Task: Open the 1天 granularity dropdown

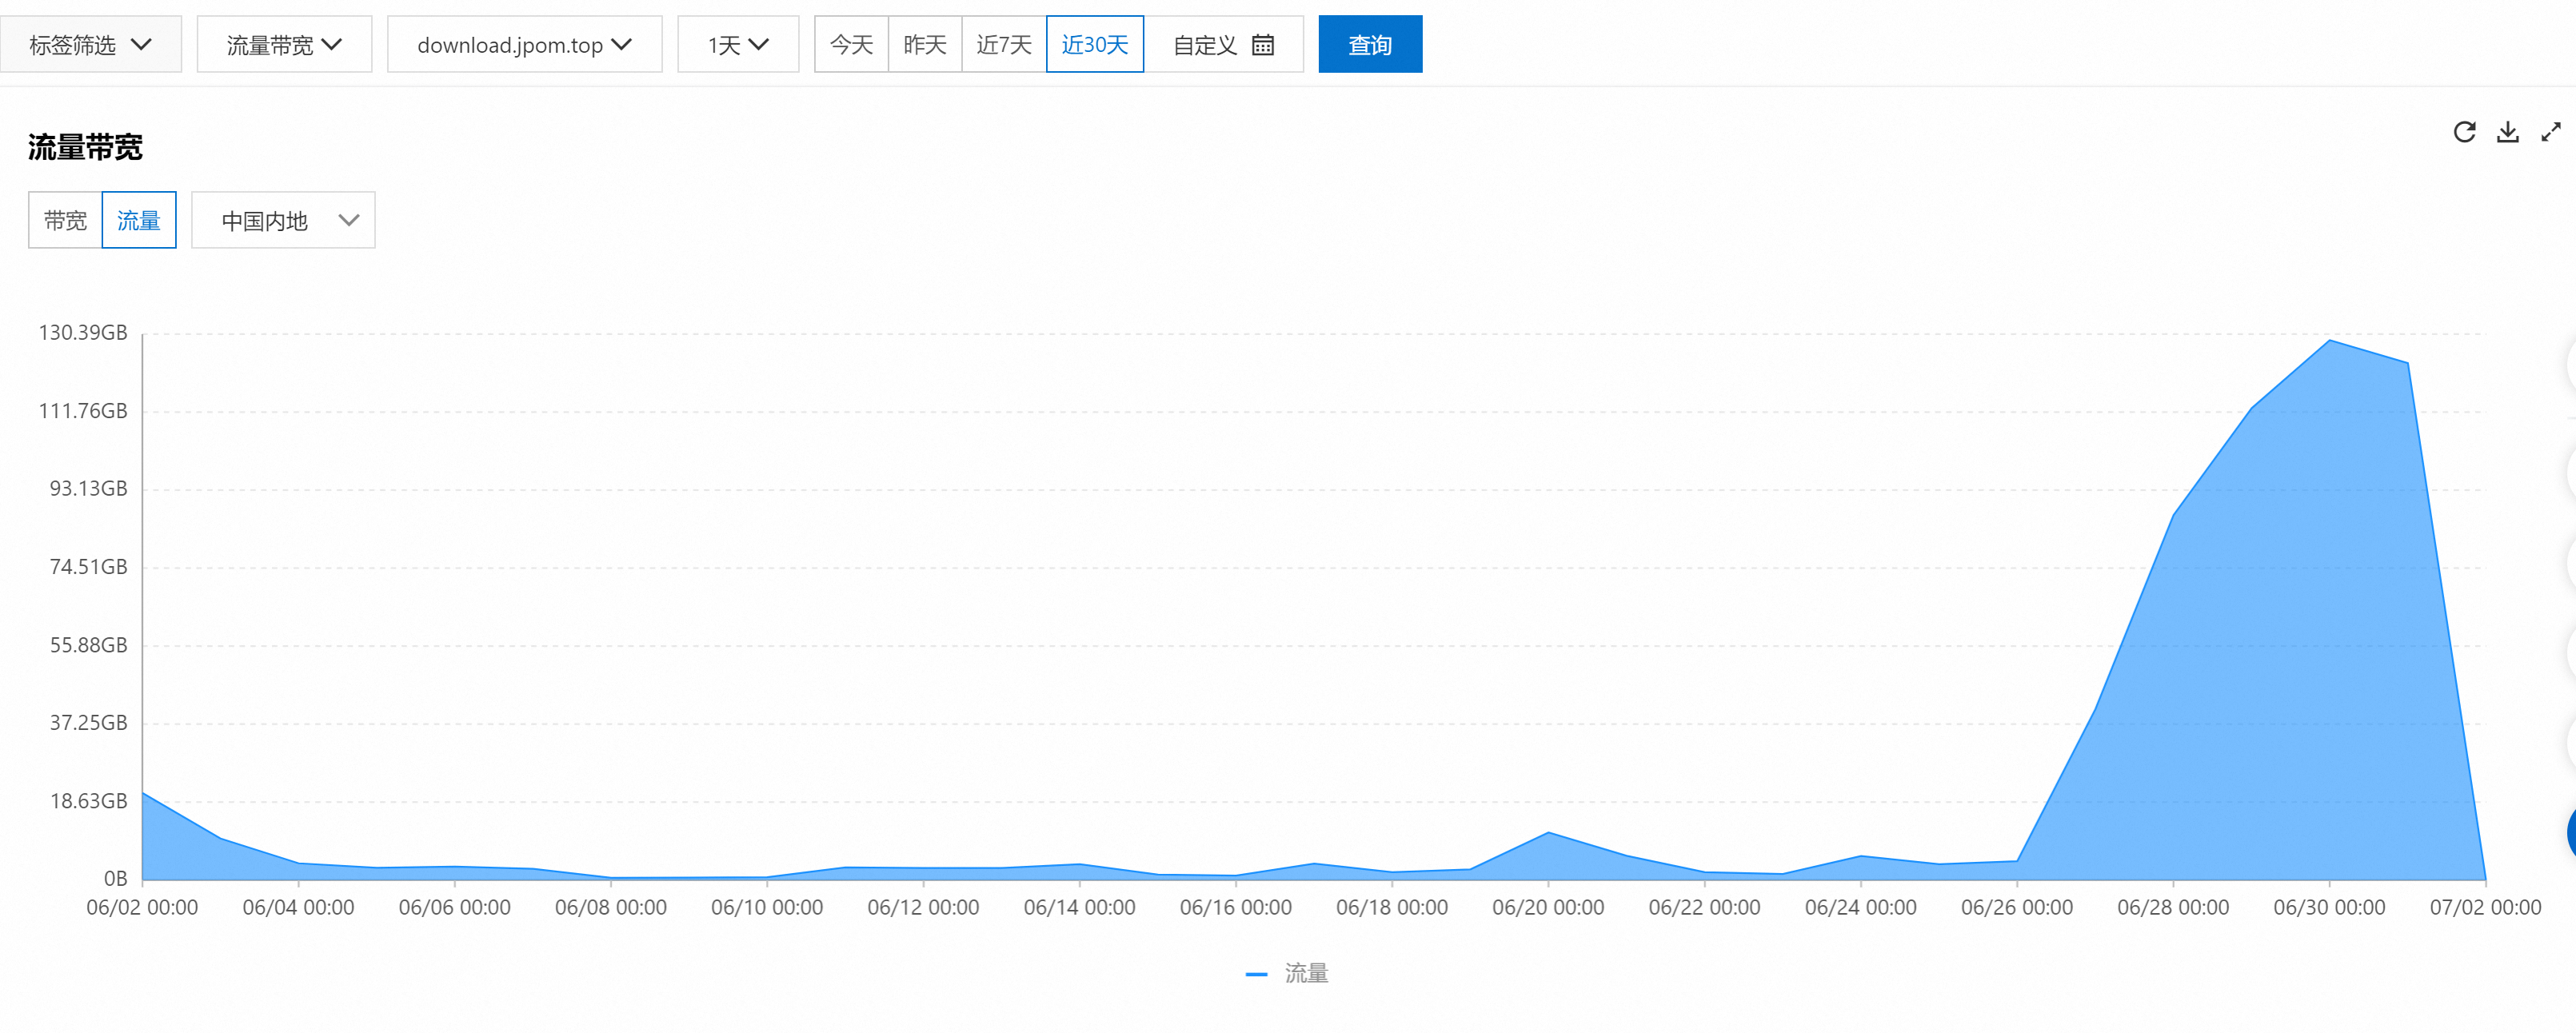Action: 738,45
